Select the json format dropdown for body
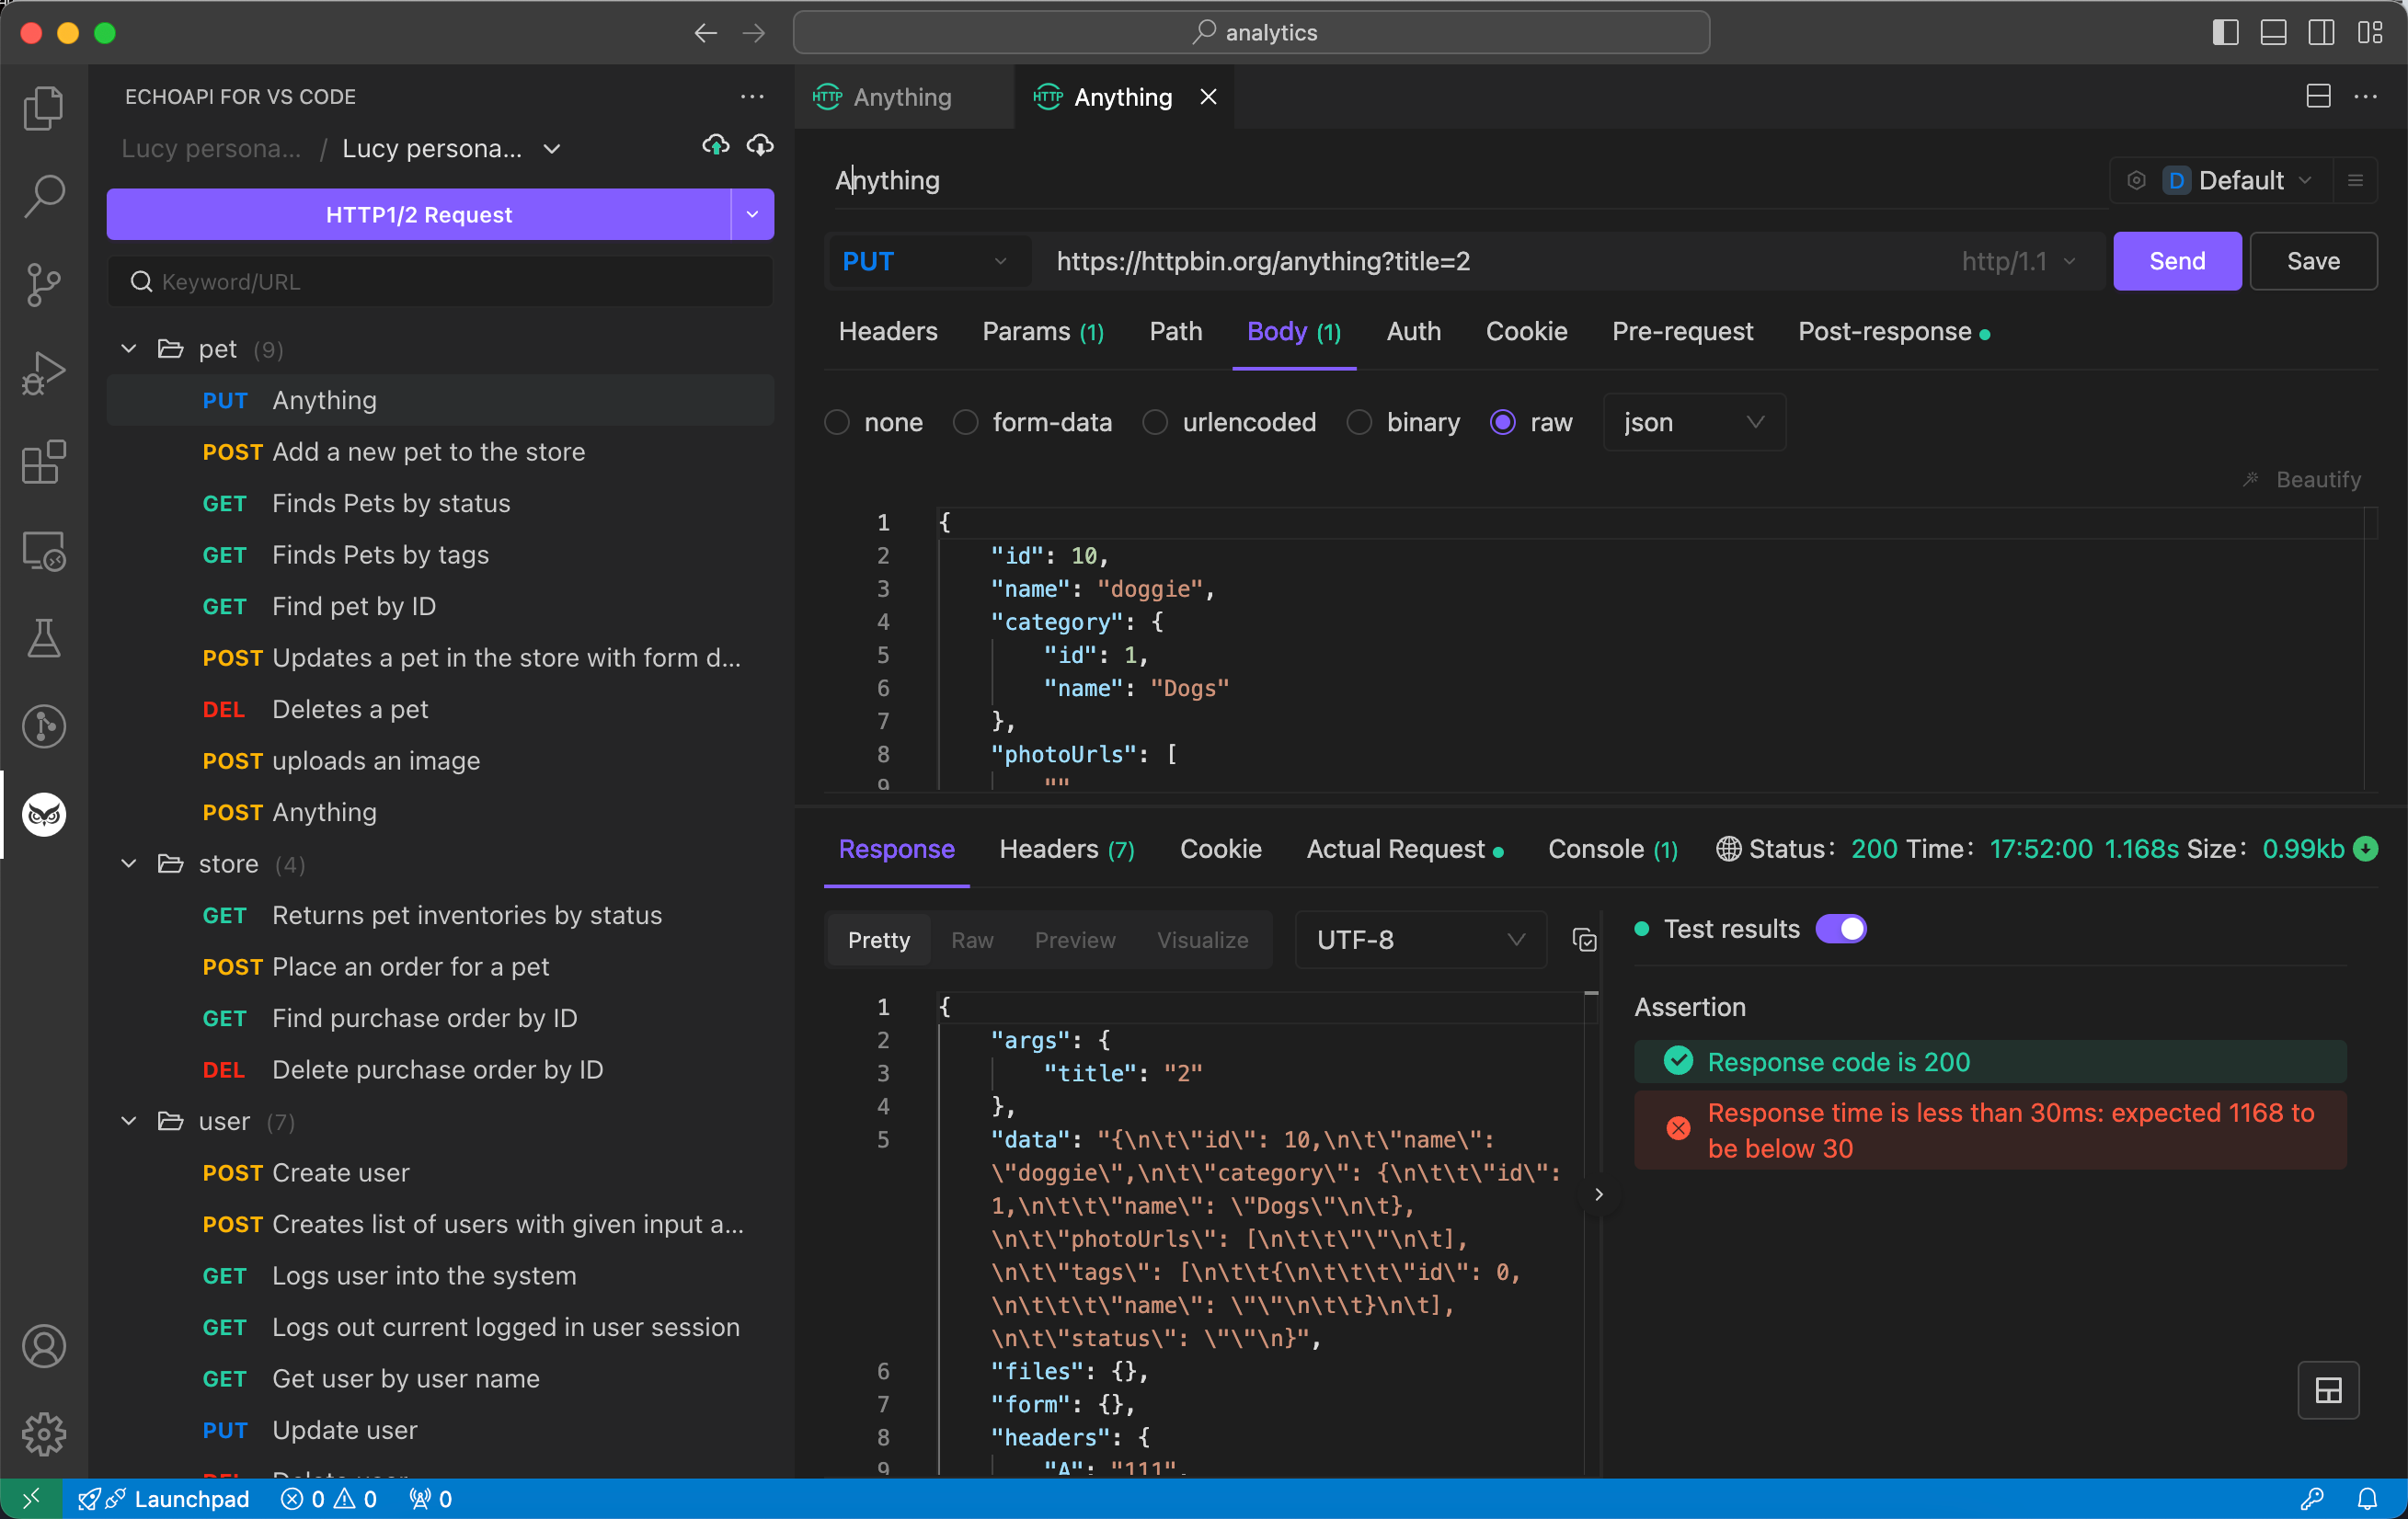The height and width of the screenshot is (1519, 2408). pos(1689,422)
